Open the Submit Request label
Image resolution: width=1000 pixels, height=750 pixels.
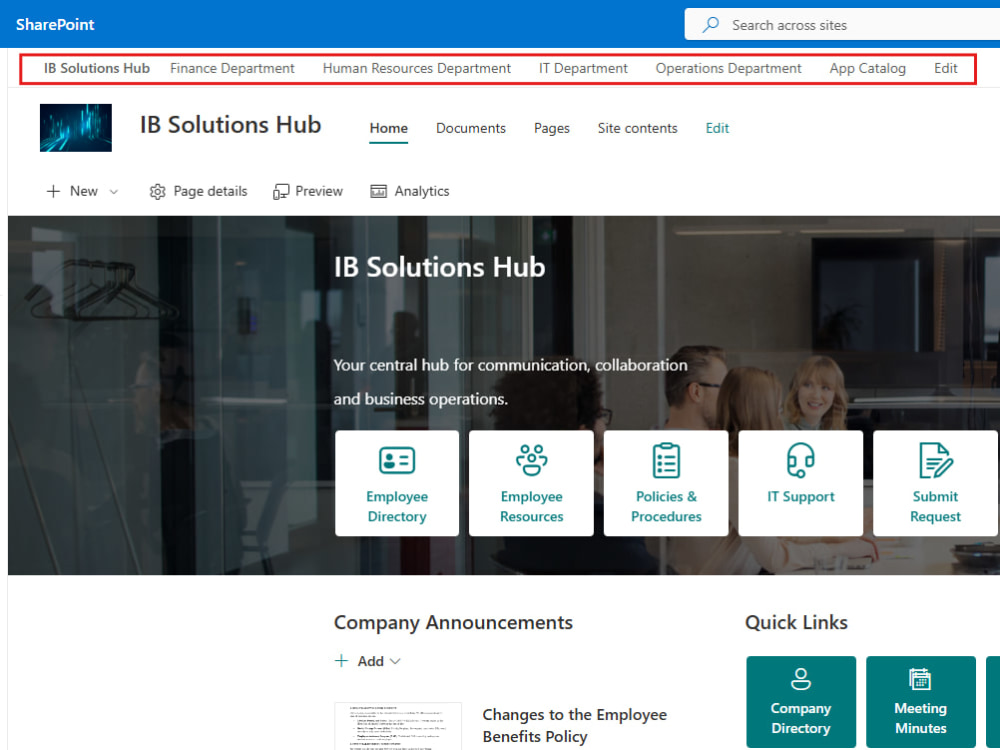tap(935, 506)
